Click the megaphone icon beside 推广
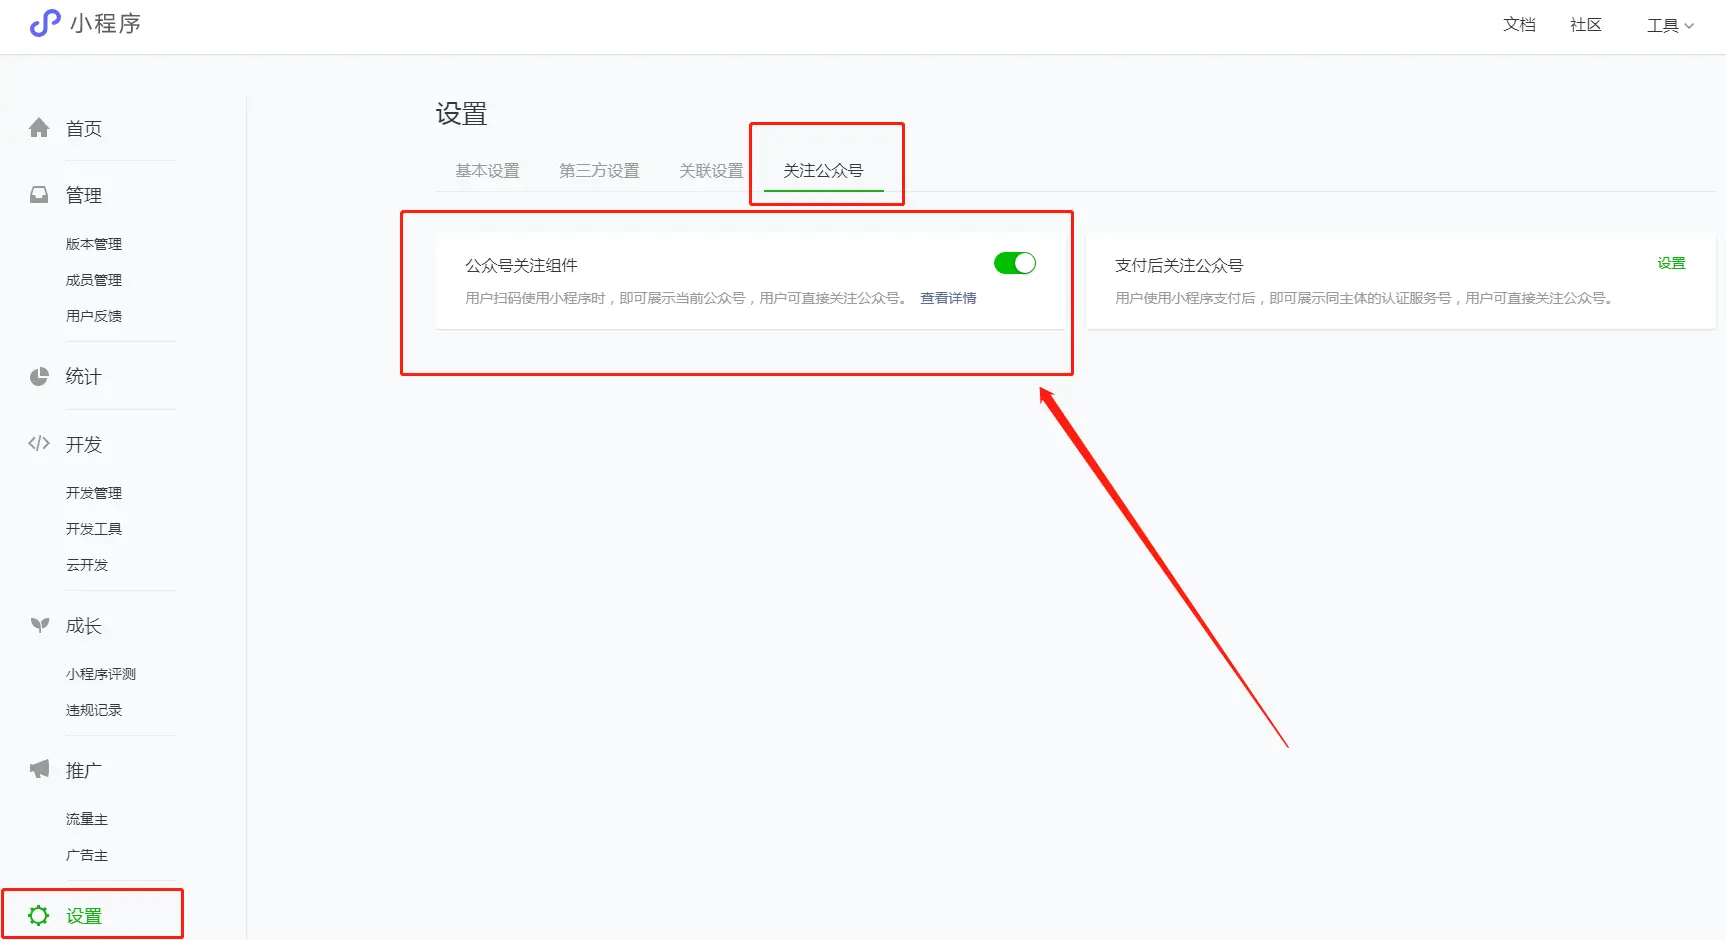This screenshot has height=940, width=1726. tap(39, 770)
